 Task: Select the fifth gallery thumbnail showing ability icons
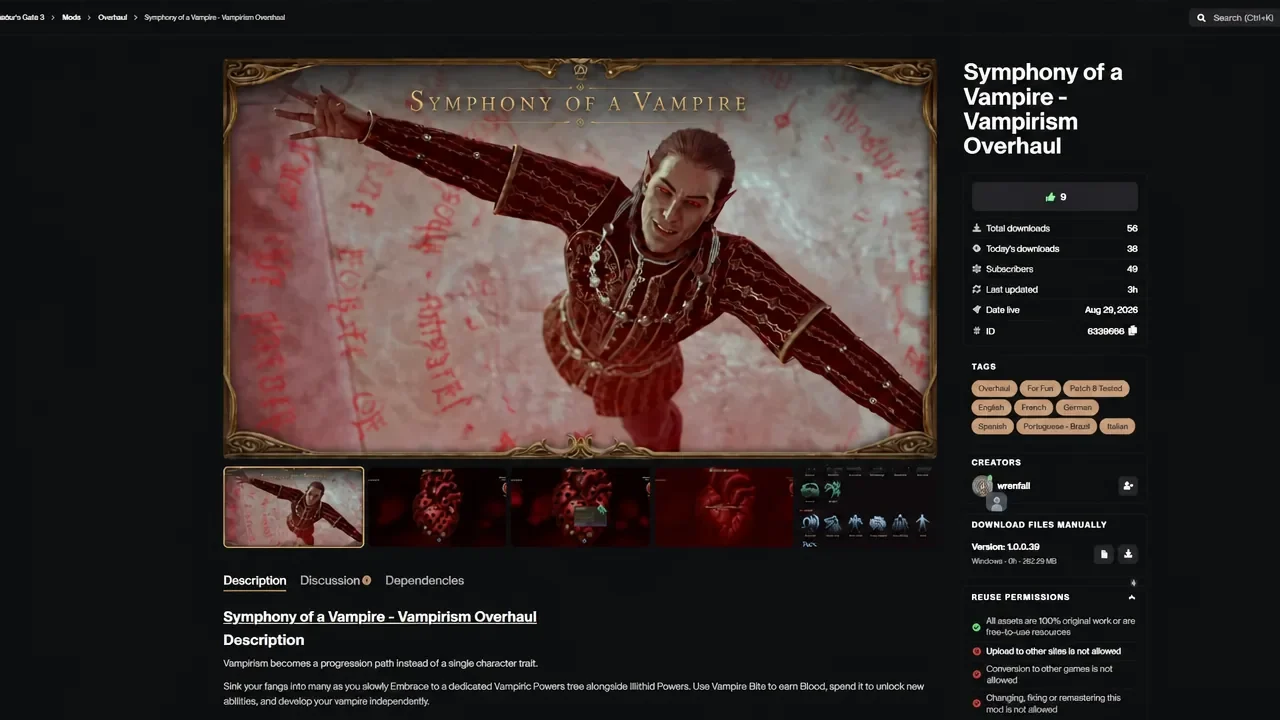click(x=867, y=507)
